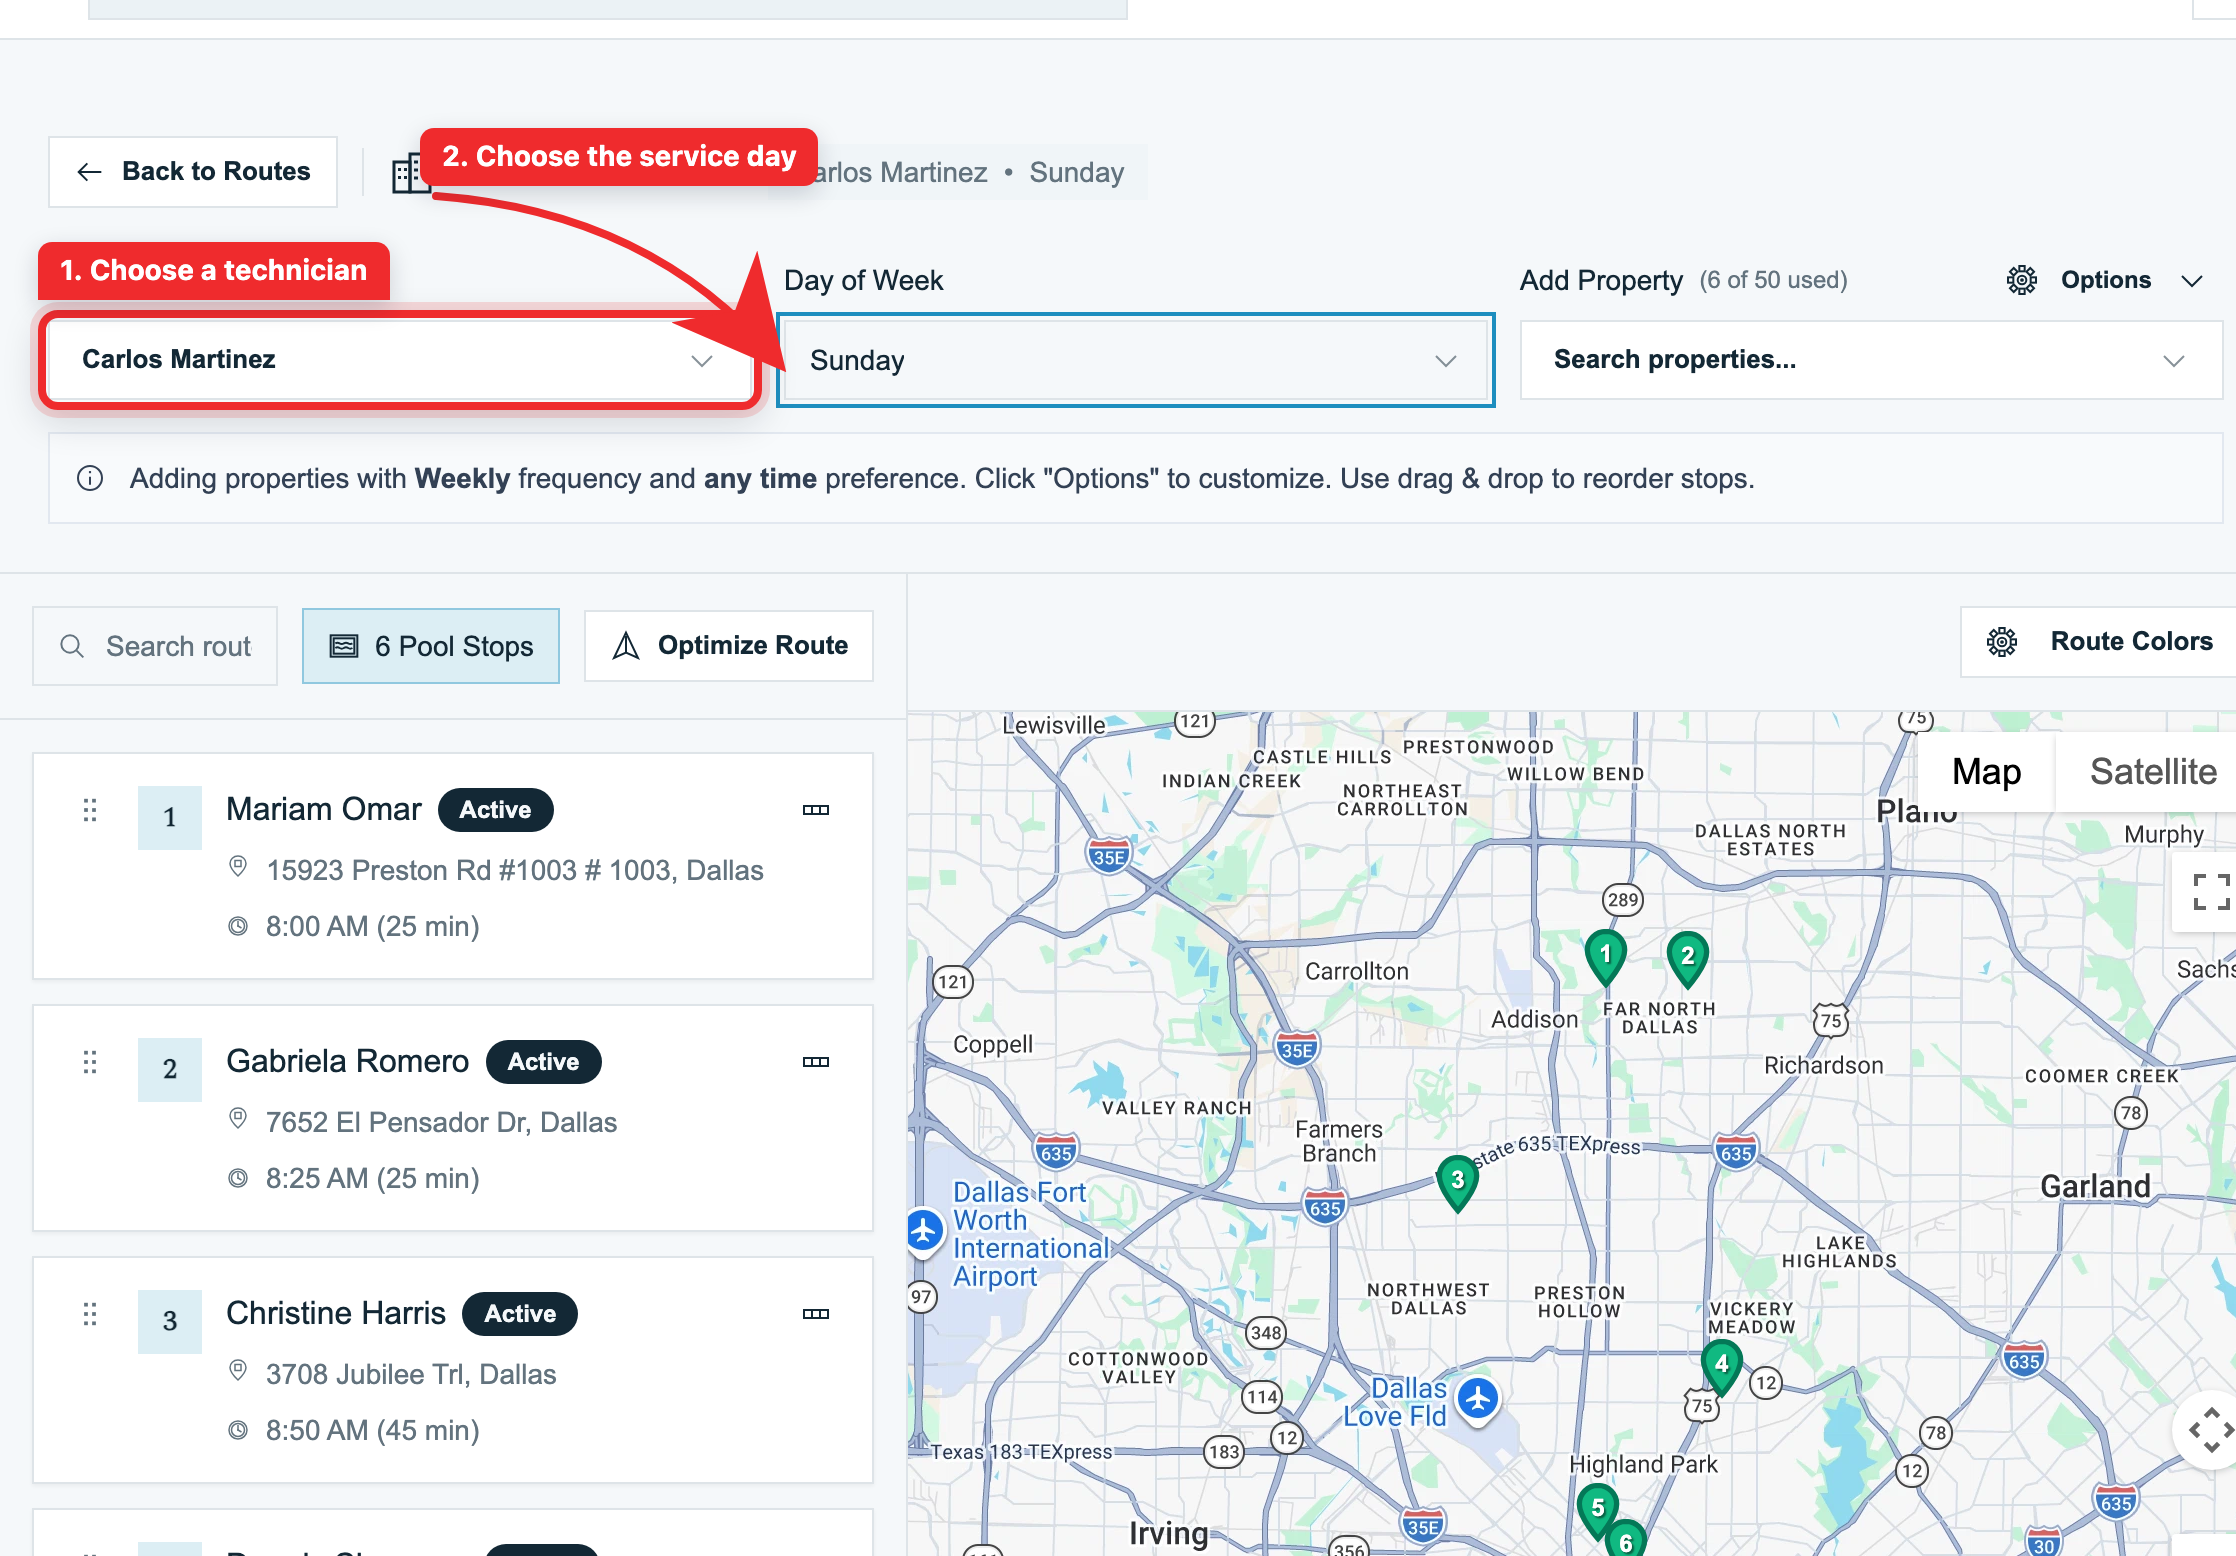Grab drag handle for Mariam Omar stop
The height and width of the screenshot is (1556, 2236).
click(x=90, y=810)
